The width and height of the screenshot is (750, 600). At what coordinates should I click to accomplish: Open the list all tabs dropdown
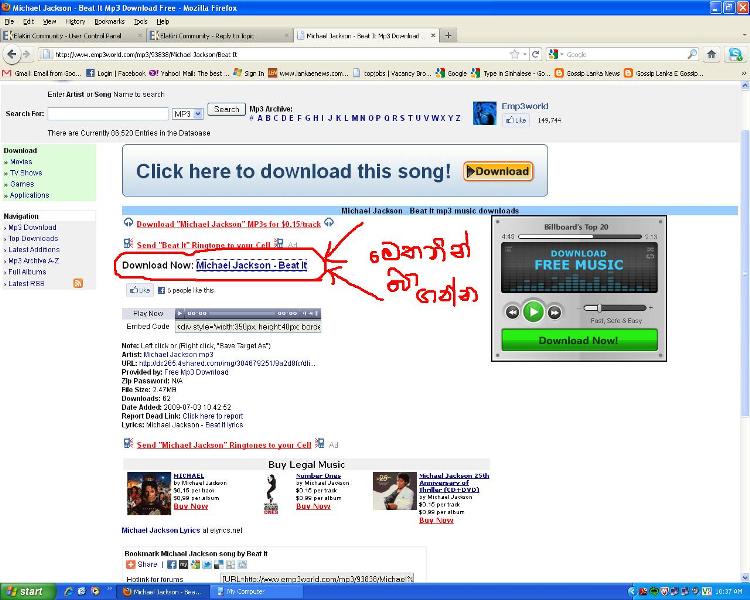(744, 35)
